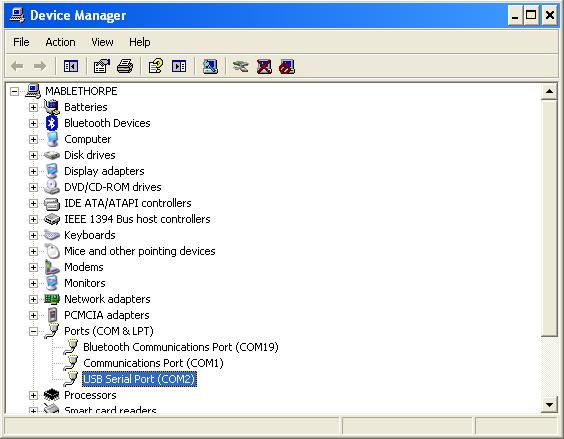This screenshot has height=439, width=564.
Task: Click the Bluetooth Devices icon
Action: tap(52, 123)
